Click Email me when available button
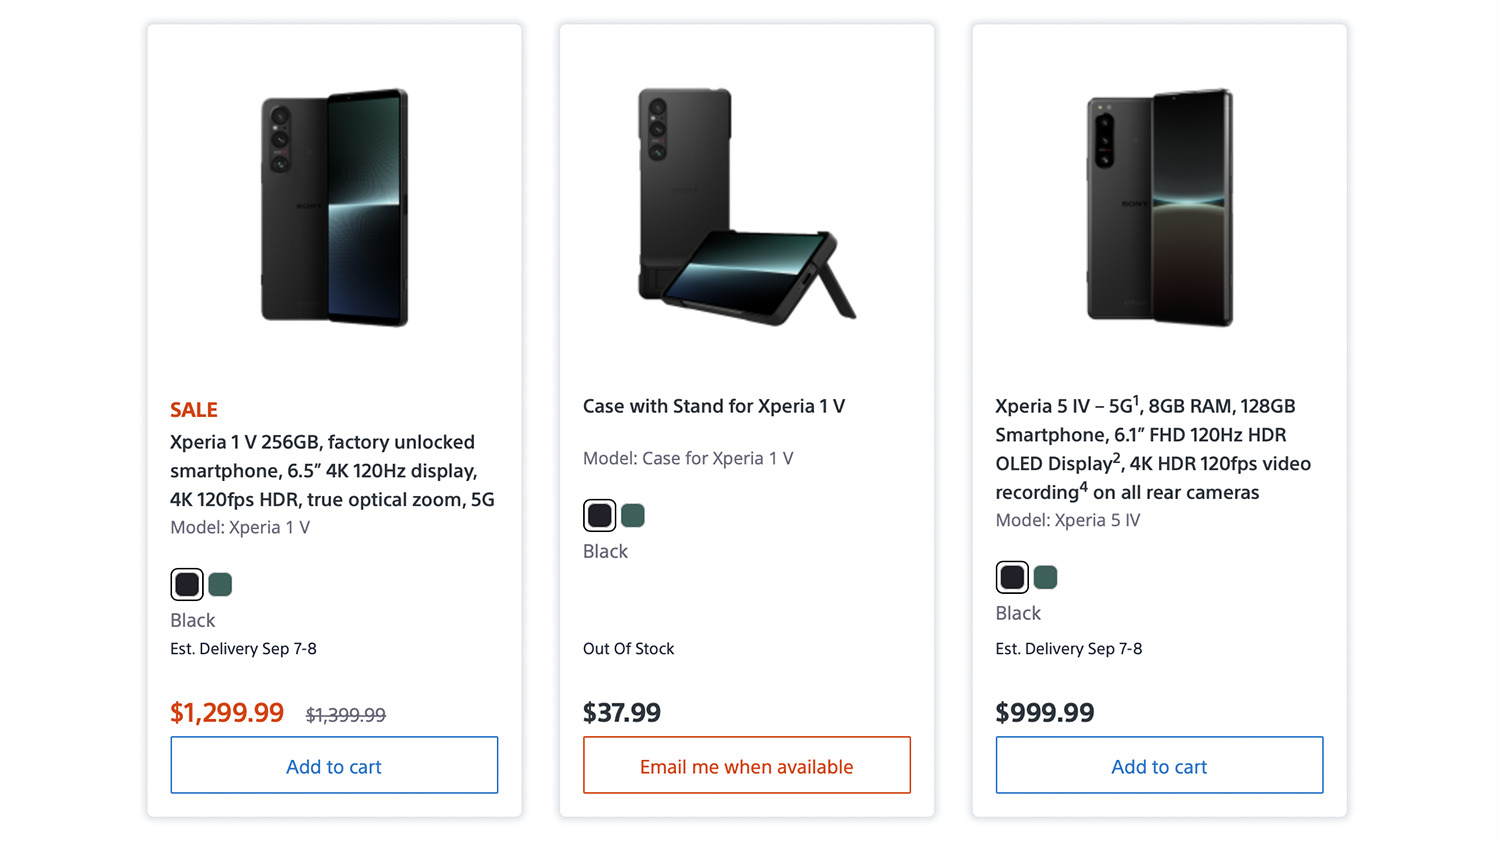The image size is (1500, 844). (x=746, y=766)
